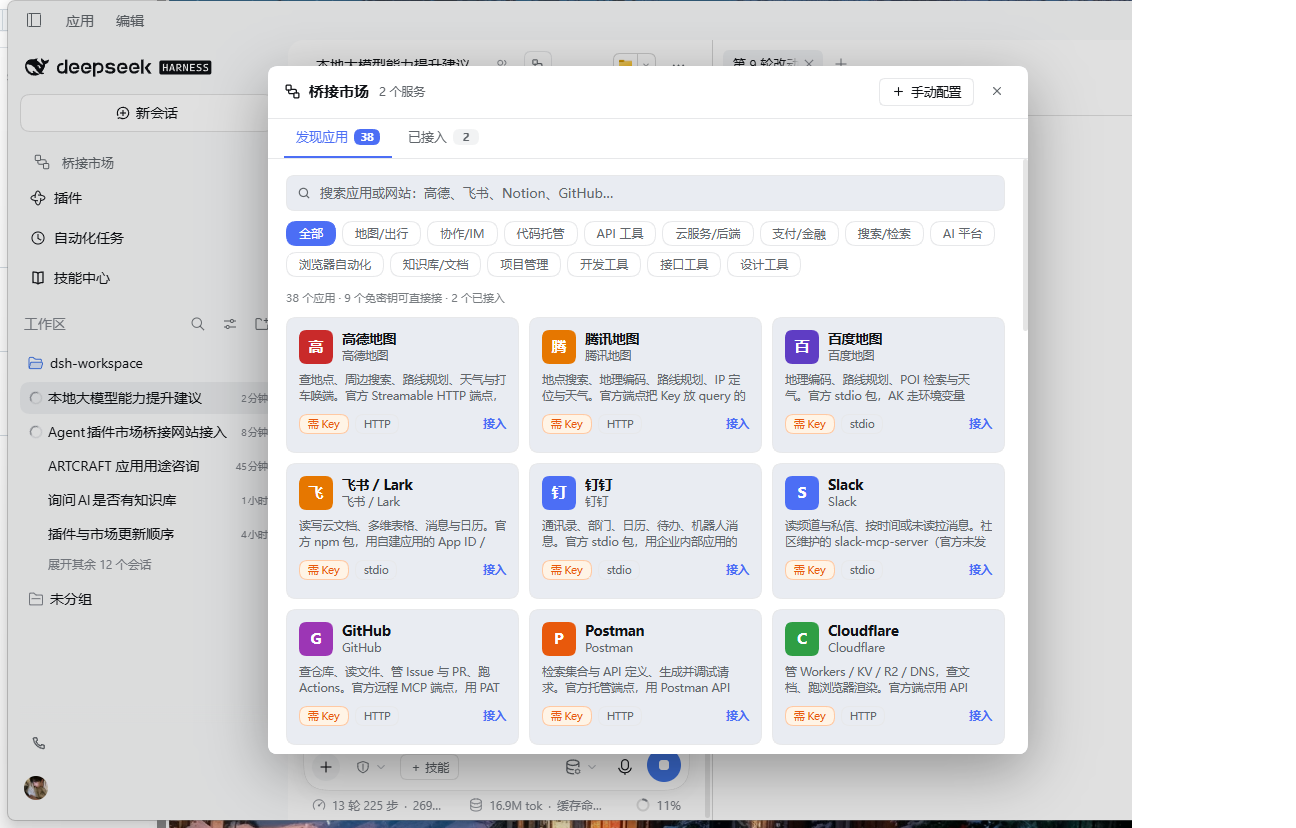Start a 新会话
The image size is (1296, 828).
click(147, 113)
